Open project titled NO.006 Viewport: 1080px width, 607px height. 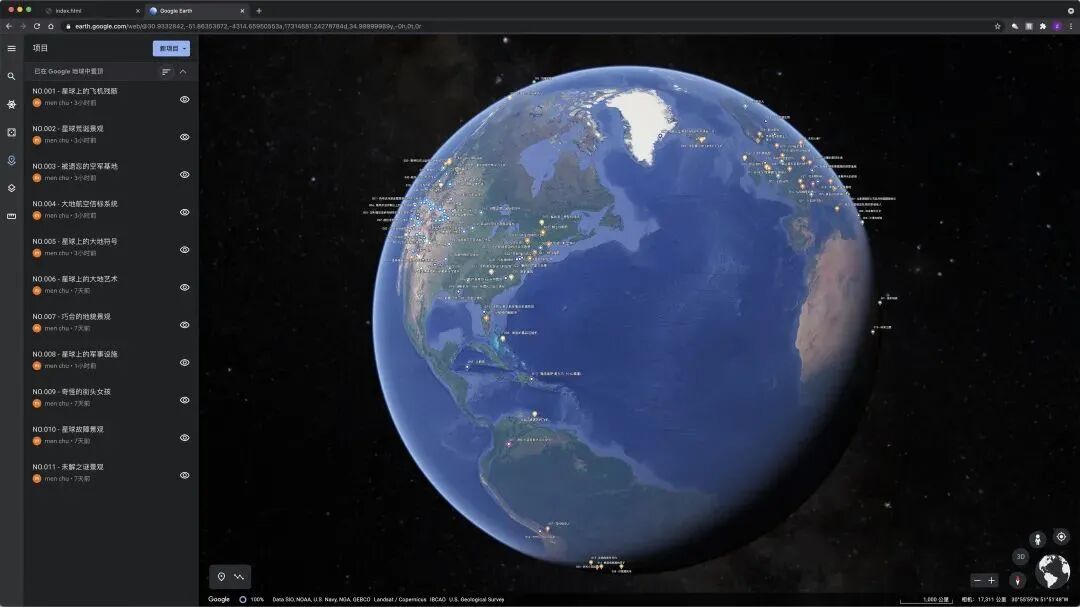(75, 279)
